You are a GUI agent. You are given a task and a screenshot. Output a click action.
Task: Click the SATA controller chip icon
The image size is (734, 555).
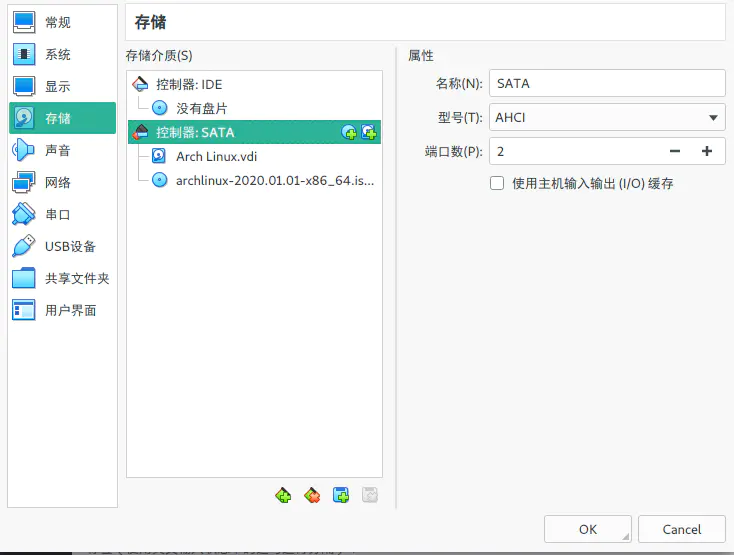pyautogui.click(x=140, y=132)
